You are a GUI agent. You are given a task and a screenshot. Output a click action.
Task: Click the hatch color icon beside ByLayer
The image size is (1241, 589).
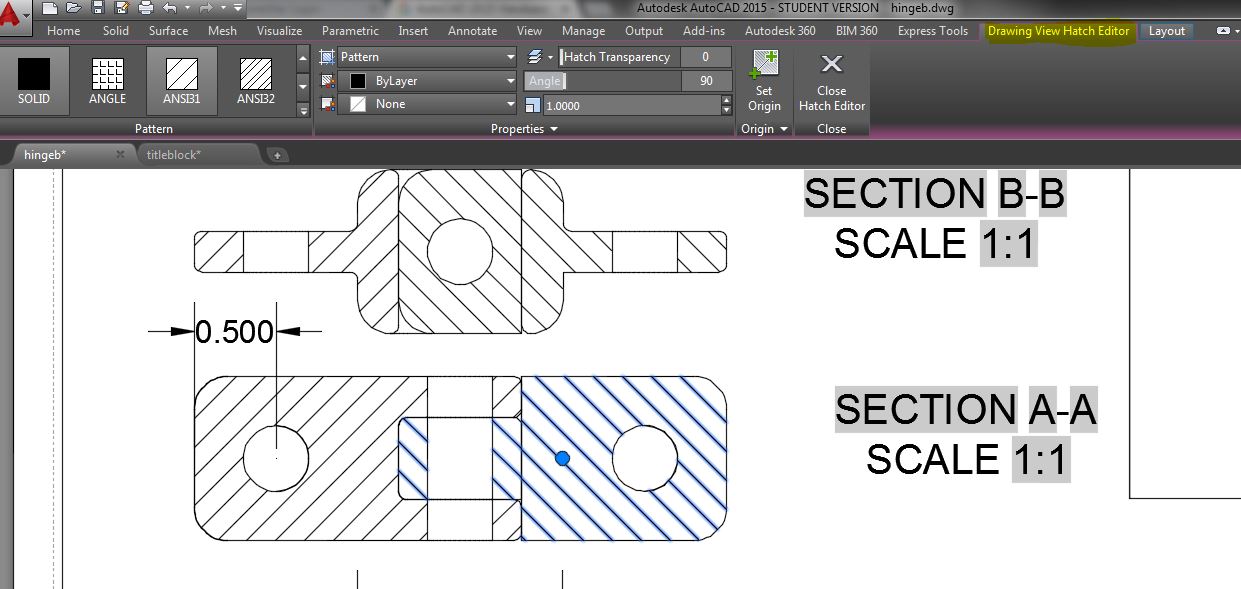click(327, 81)
